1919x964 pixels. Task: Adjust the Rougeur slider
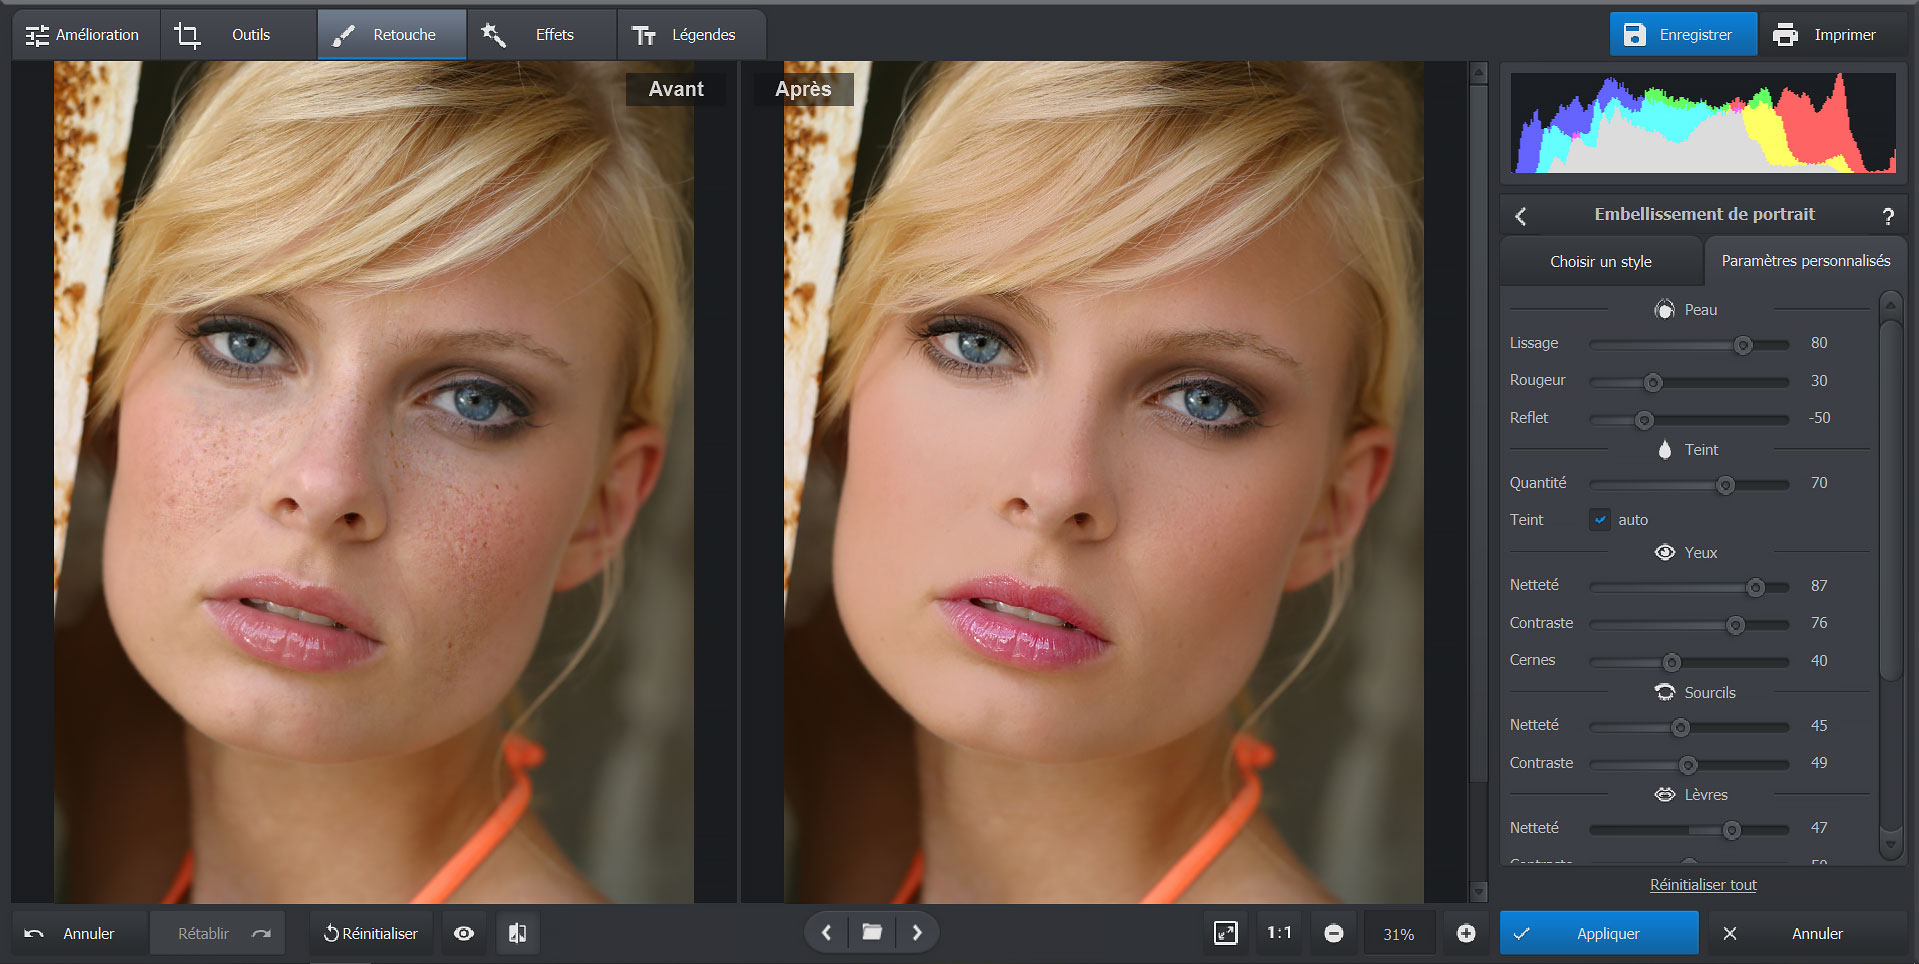(1689, 382)
